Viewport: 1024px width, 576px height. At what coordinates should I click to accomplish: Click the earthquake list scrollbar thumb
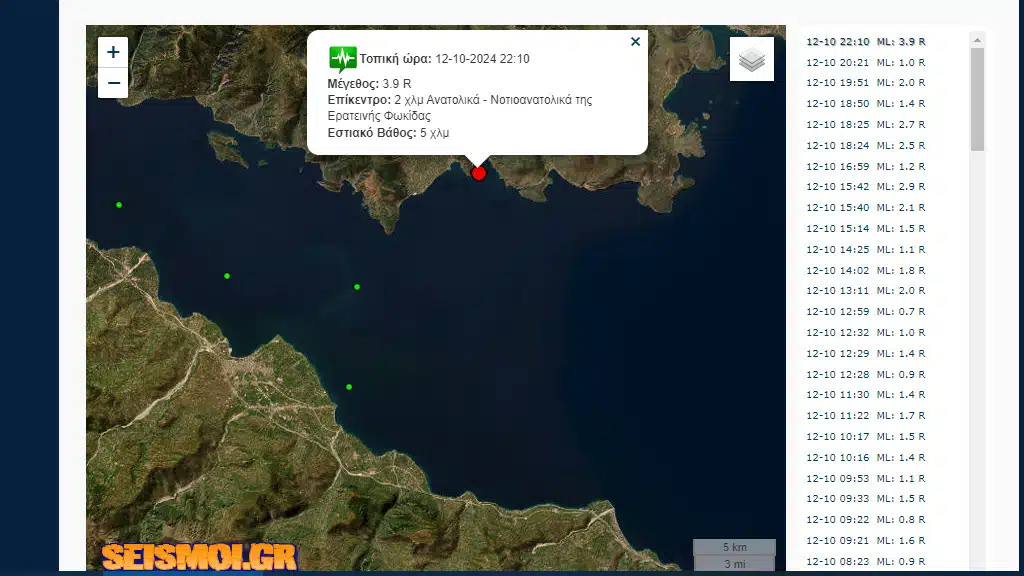point(977,100)
